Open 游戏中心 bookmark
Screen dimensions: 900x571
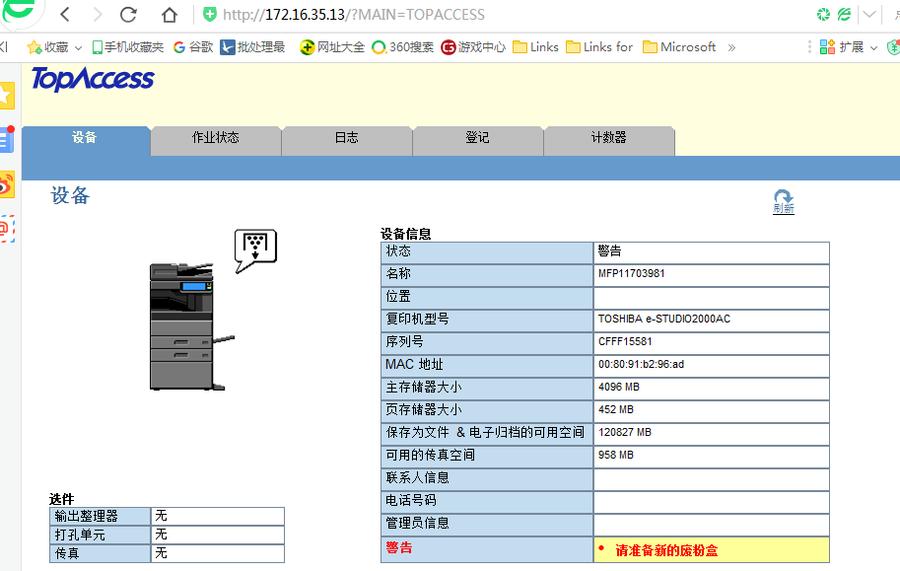[473, 47]
